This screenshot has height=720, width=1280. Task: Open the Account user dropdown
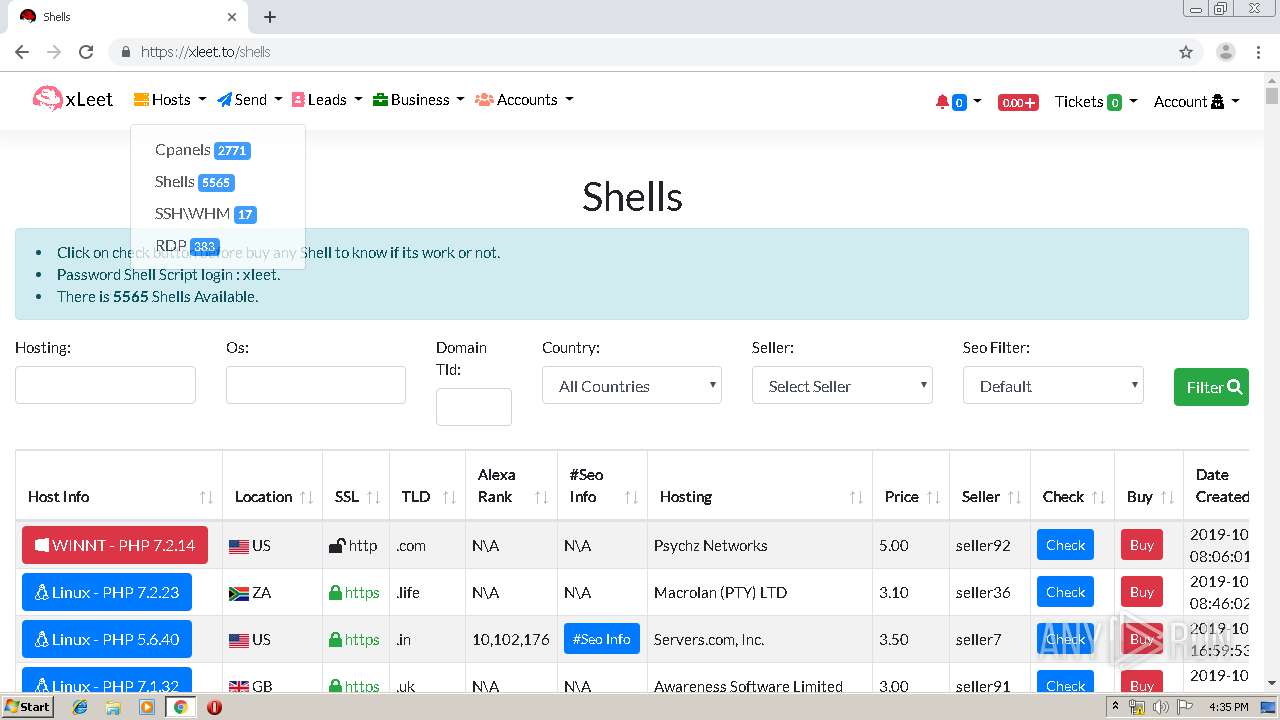point(1197,102)
